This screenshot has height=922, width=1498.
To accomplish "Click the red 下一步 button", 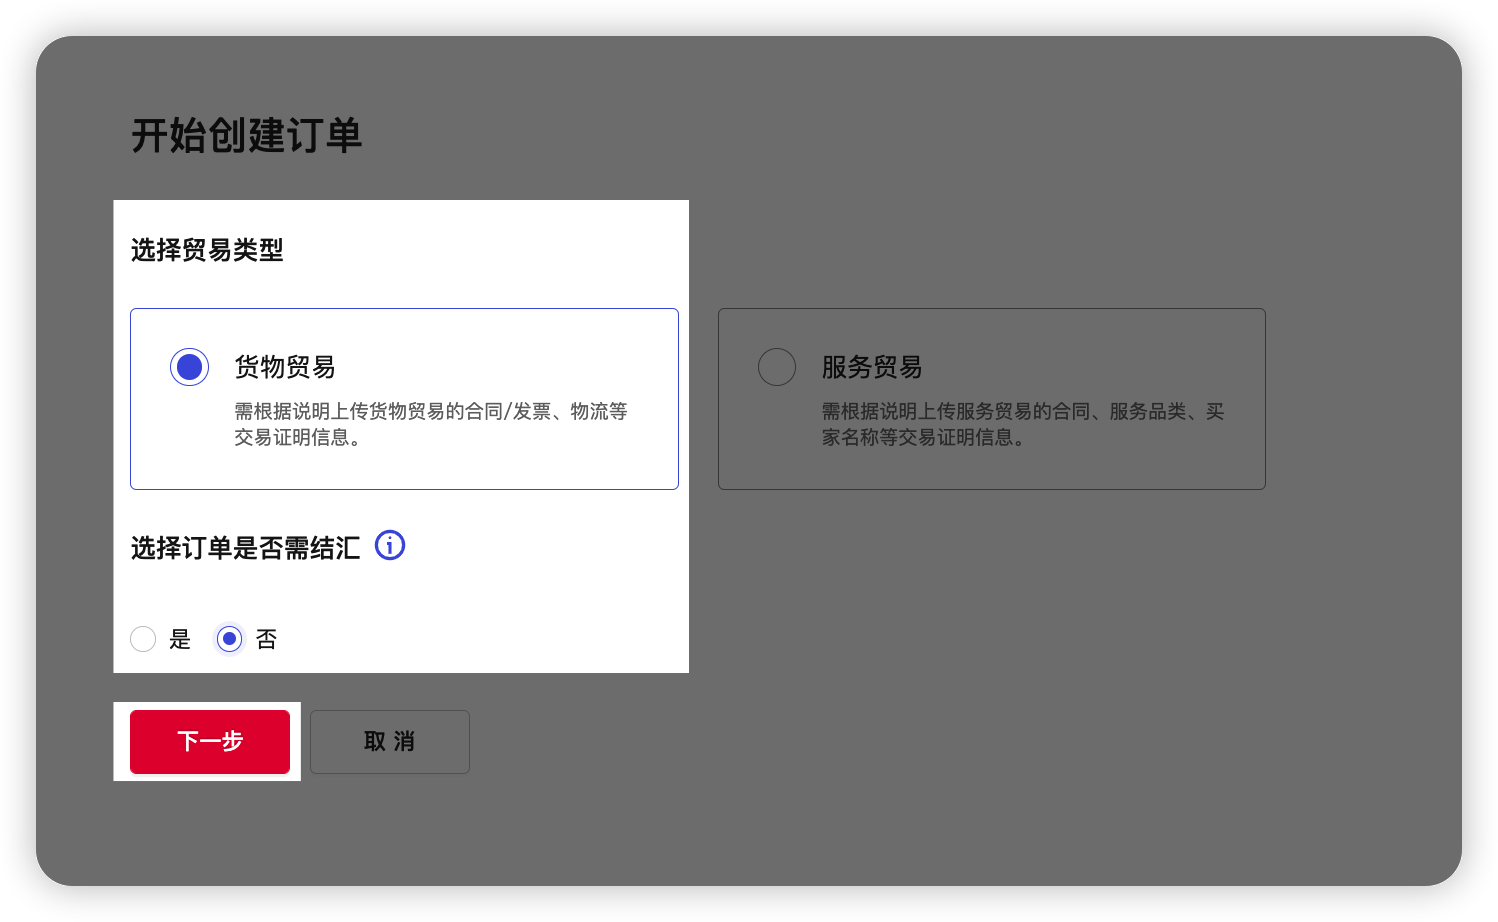I will coord(210,741).
